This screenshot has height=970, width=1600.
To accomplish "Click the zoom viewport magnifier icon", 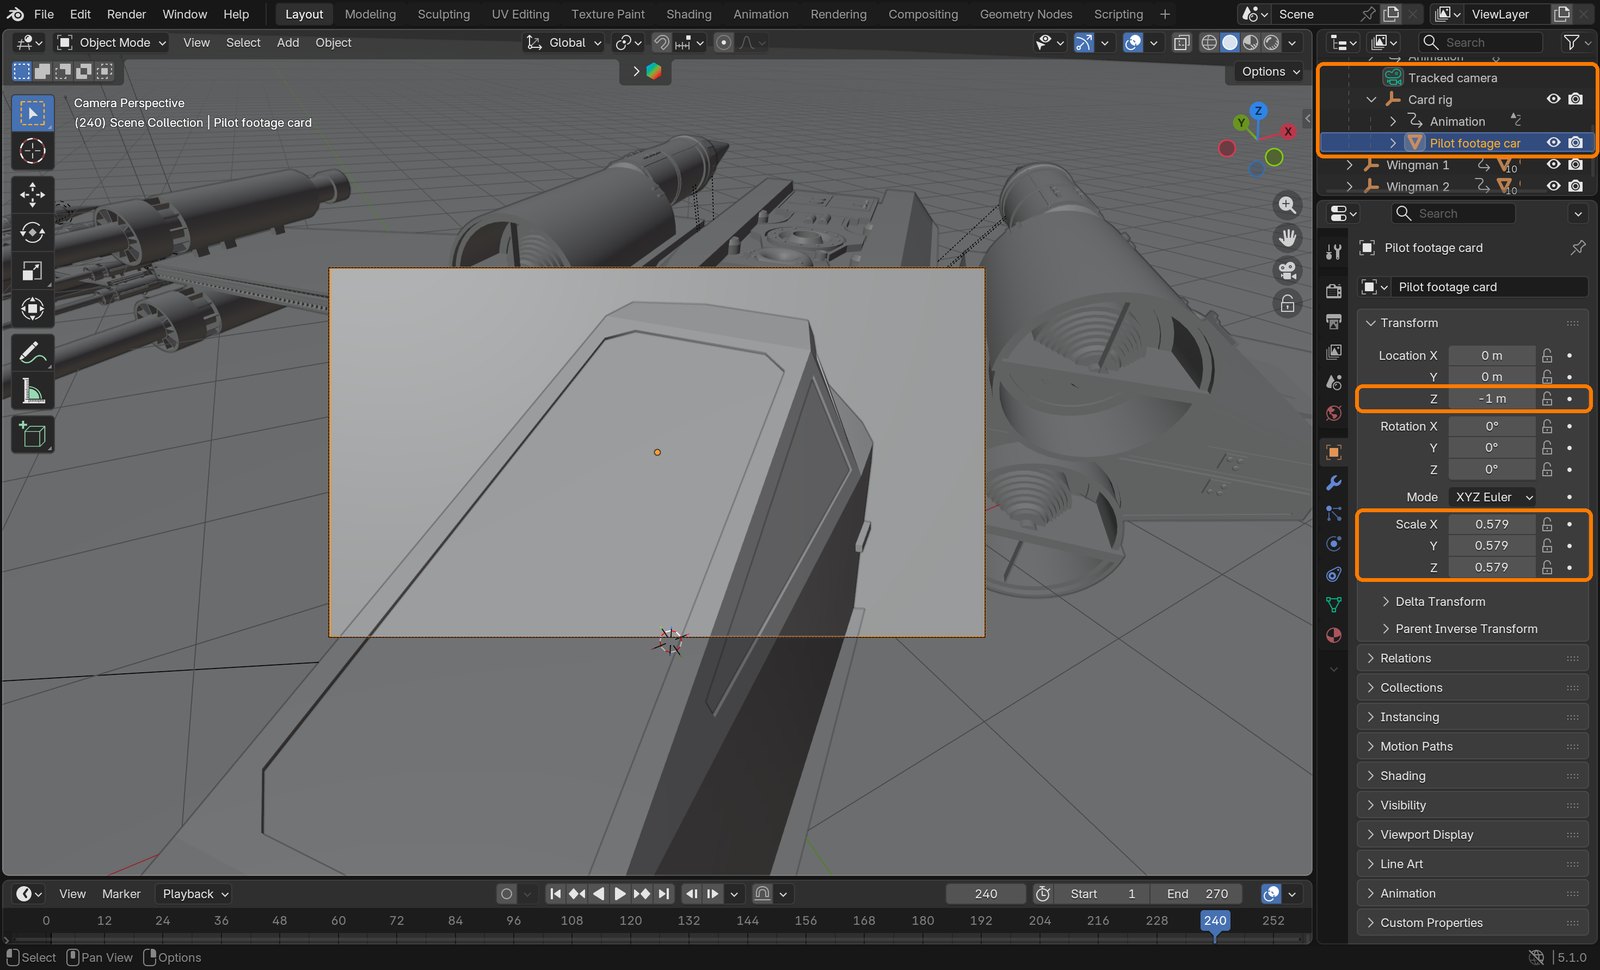I will tap(1288, 205).
